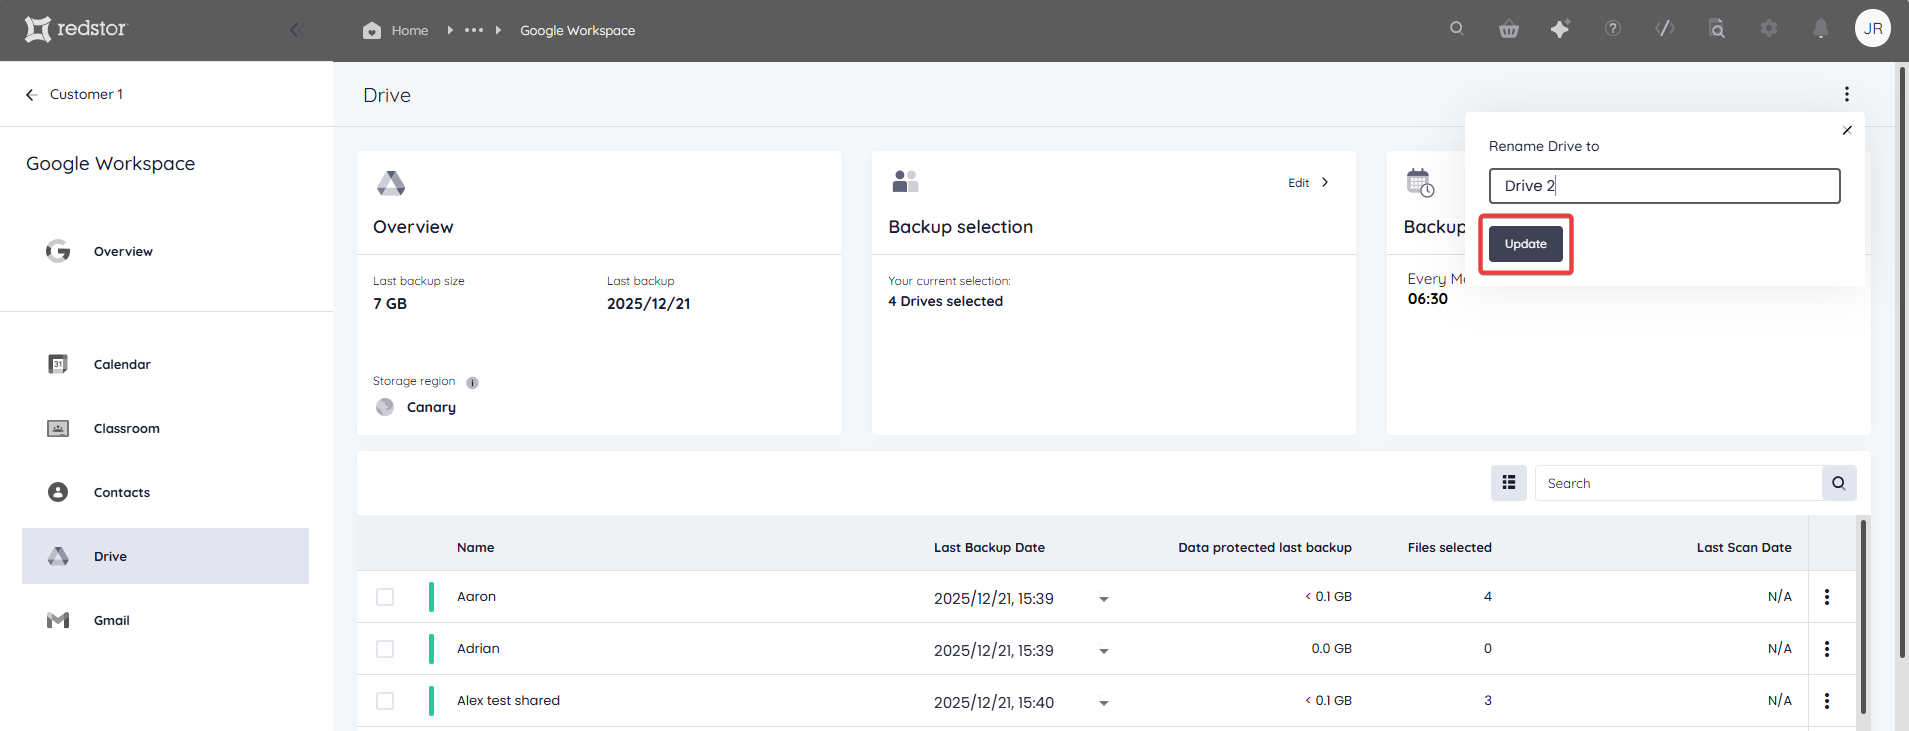Click the Aaron drive name

tap(476, 596)
